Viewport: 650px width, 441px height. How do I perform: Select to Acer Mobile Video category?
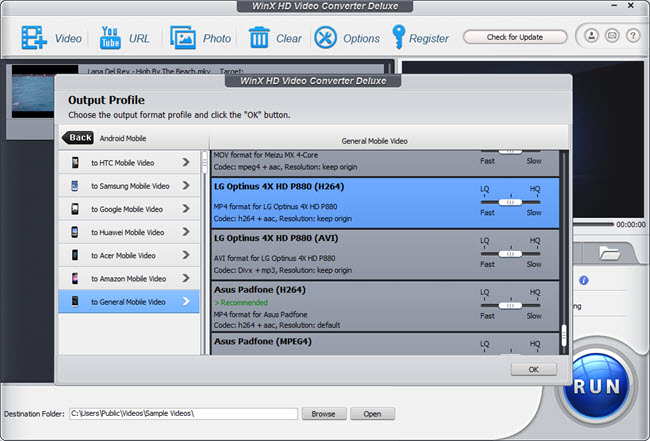click(x=129, y=255)
